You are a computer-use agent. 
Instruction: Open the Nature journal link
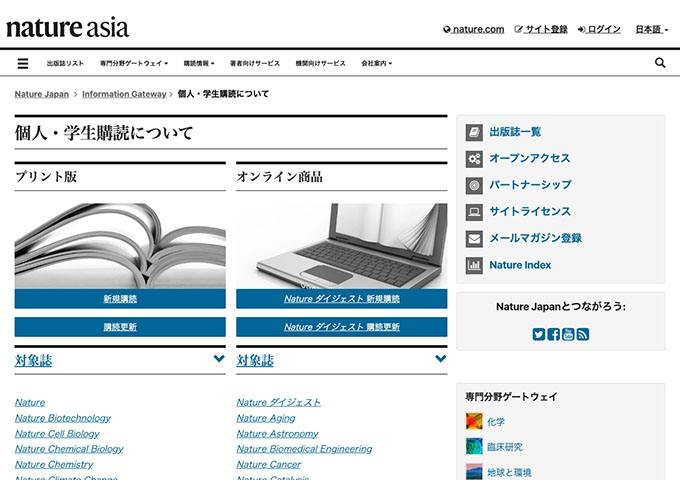tap(30, 402)
